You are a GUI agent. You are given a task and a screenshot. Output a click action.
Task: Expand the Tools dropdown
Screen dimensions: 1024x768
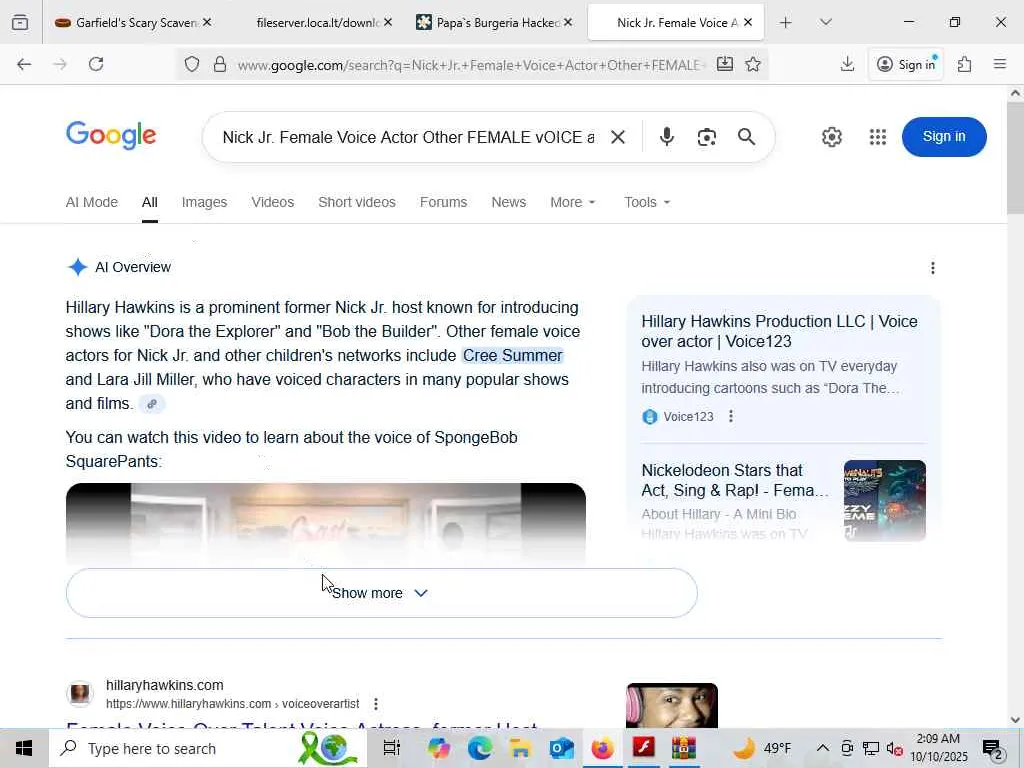tap(647, 202)
